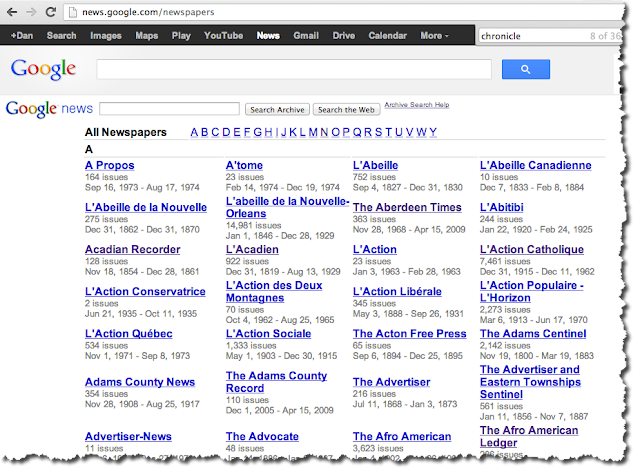Open L'Abeille de la Nouvelle link, 275 issues

(x=146, y=207)
